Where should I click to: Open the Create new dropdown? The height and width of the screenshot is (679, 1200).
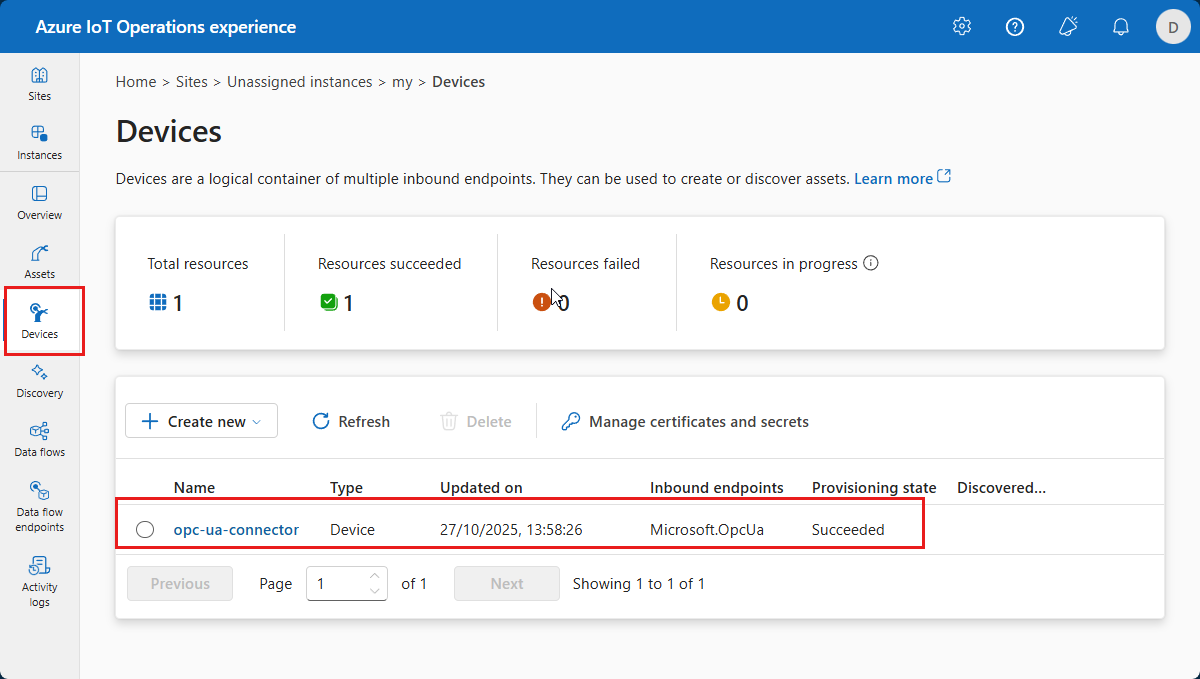coord(201,421)
